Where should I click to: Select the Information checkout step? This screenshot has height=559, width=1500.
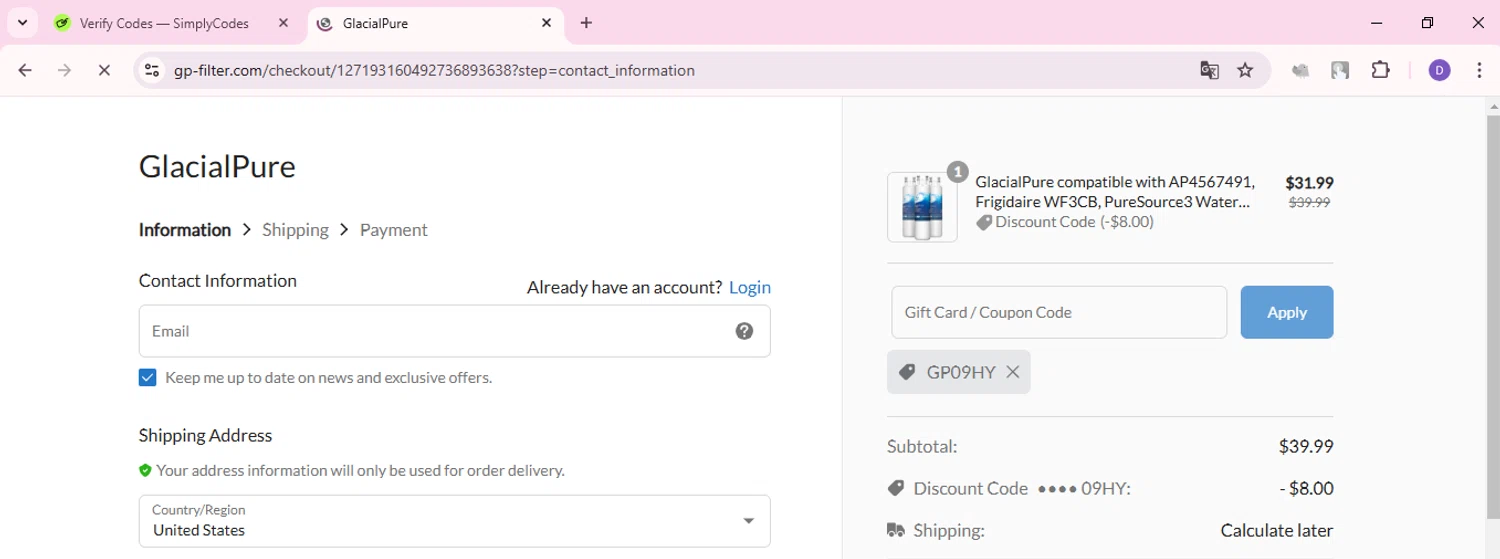coord(185,229)
